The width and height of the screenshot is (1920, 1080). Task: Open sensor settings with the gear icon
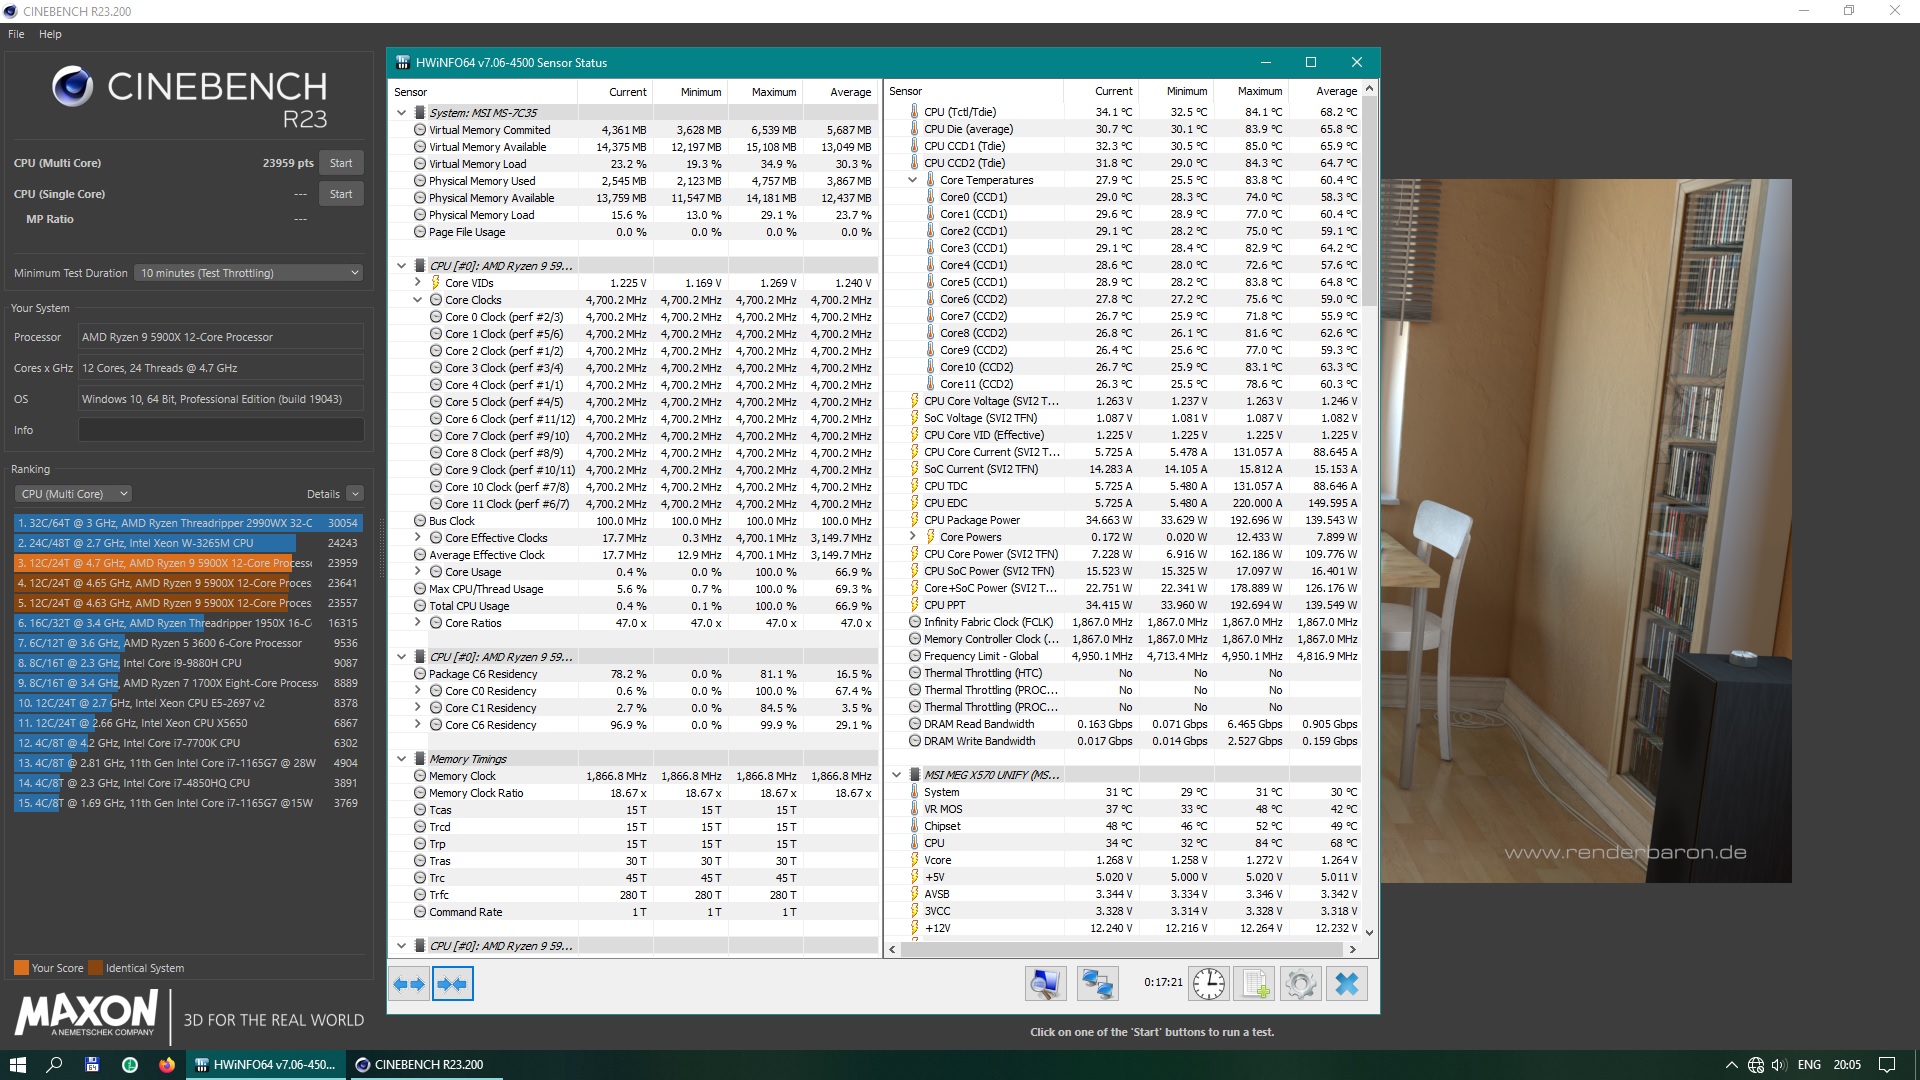[1300, 984]
